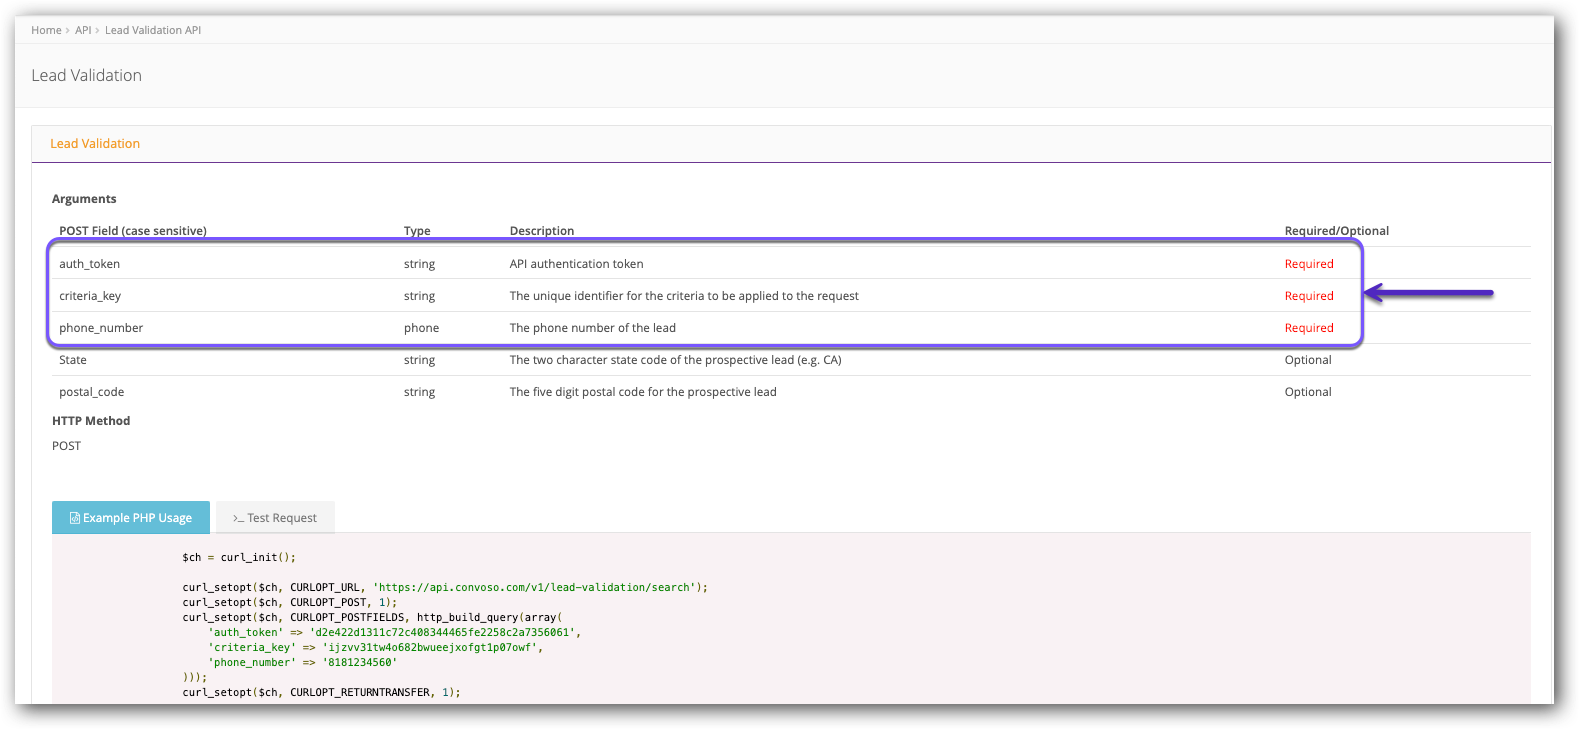Click the POST Field (case sensitive) column header
The image size is (1579, 729).
133,231
